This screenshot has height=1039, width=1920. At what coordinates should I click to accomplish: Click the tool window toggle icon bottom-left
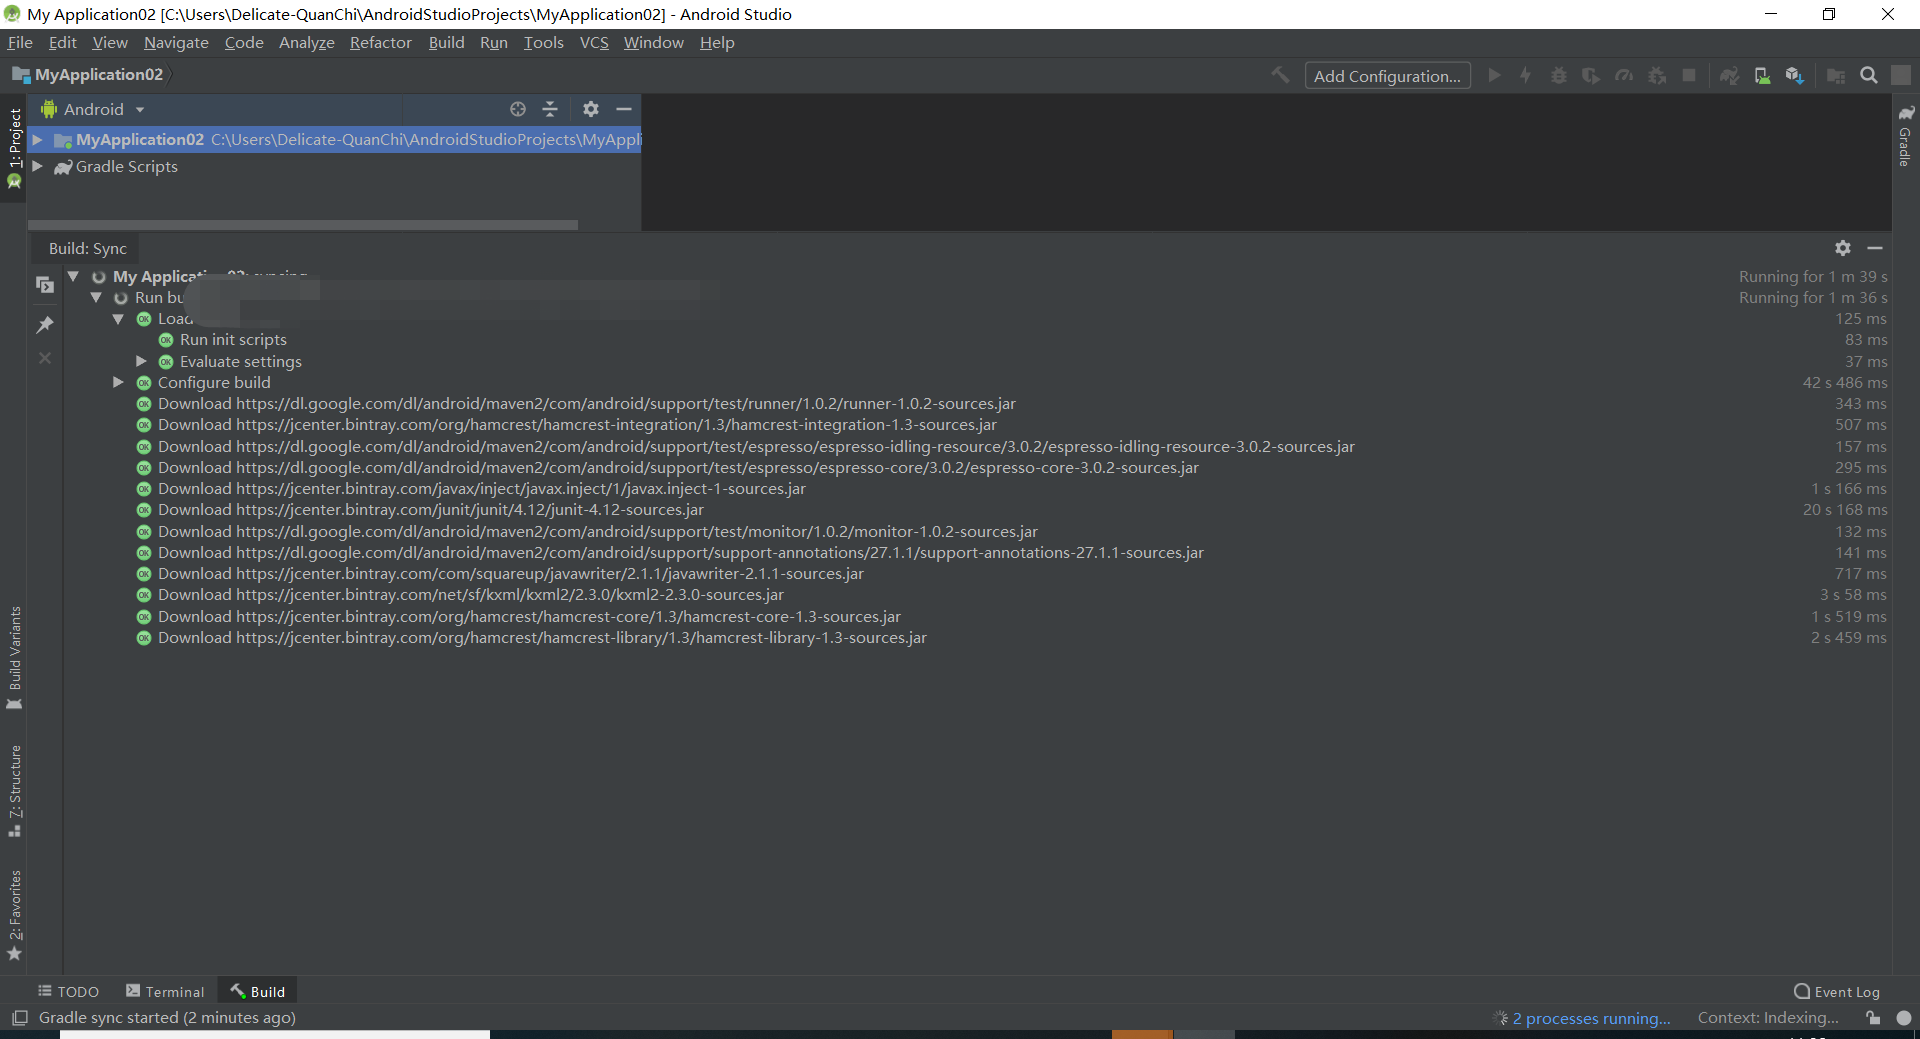20,1018
